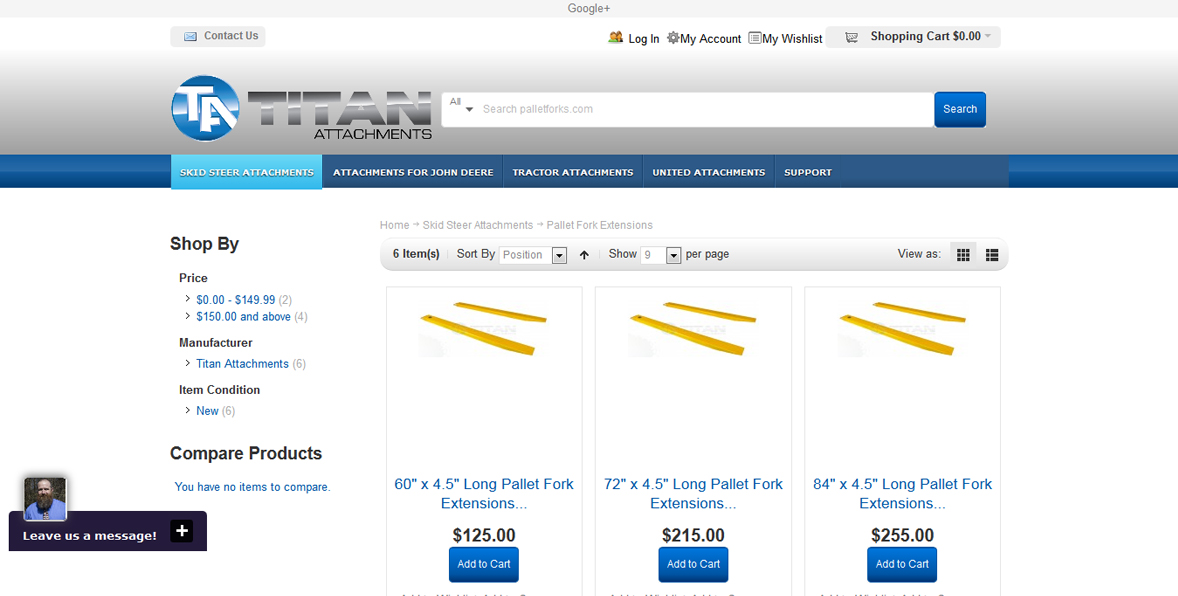This screenshot has height=596, width=1178.
Task: Open the My Account link
Action: (x=711, y=38)
